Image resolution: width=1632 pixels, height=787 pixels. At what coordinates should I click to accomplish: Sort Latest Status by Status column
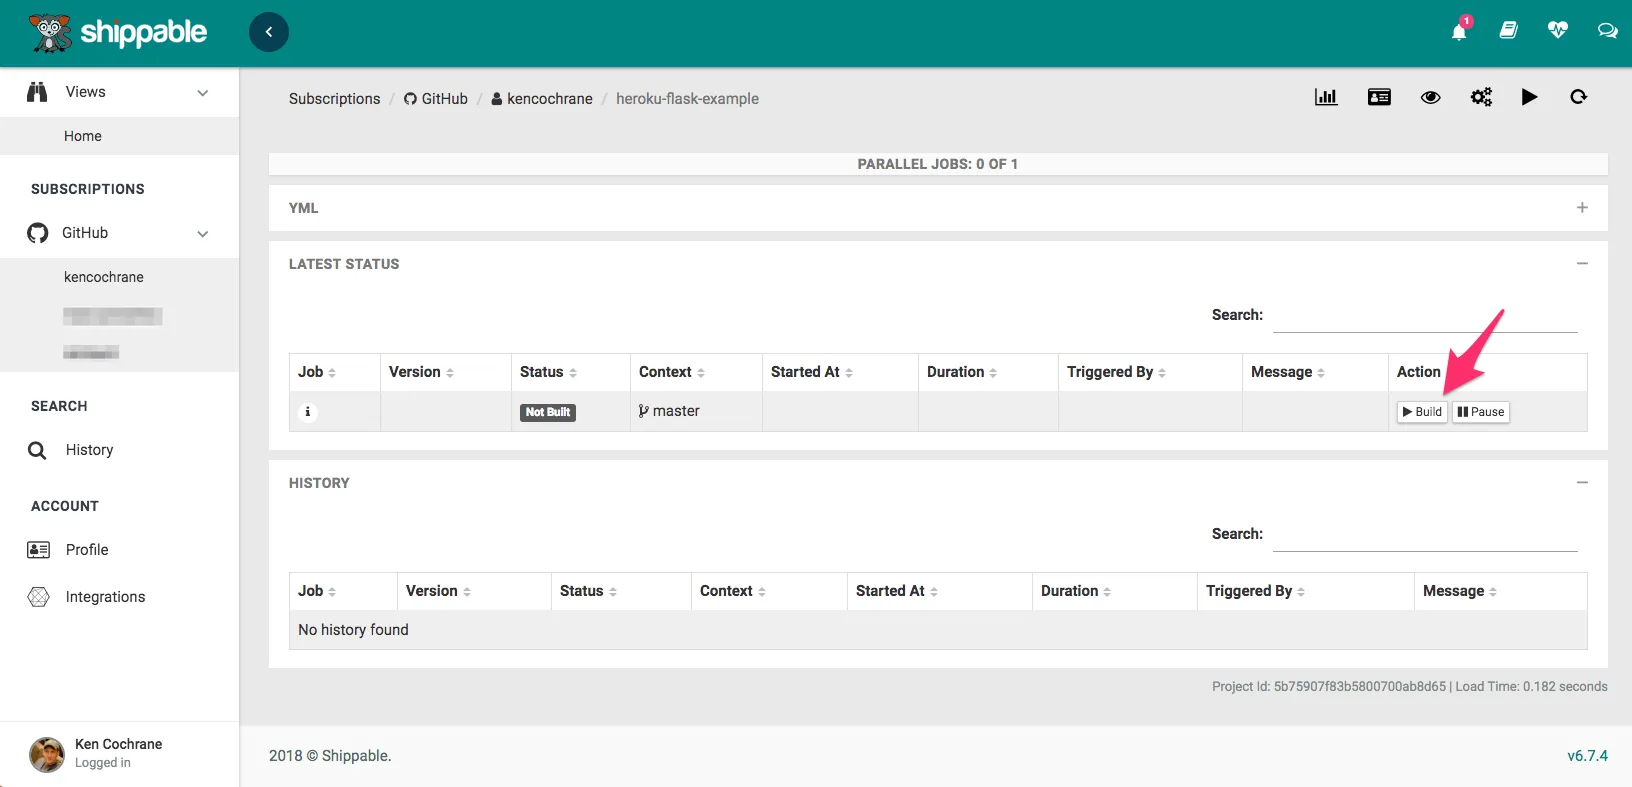[x=571, y=372]
